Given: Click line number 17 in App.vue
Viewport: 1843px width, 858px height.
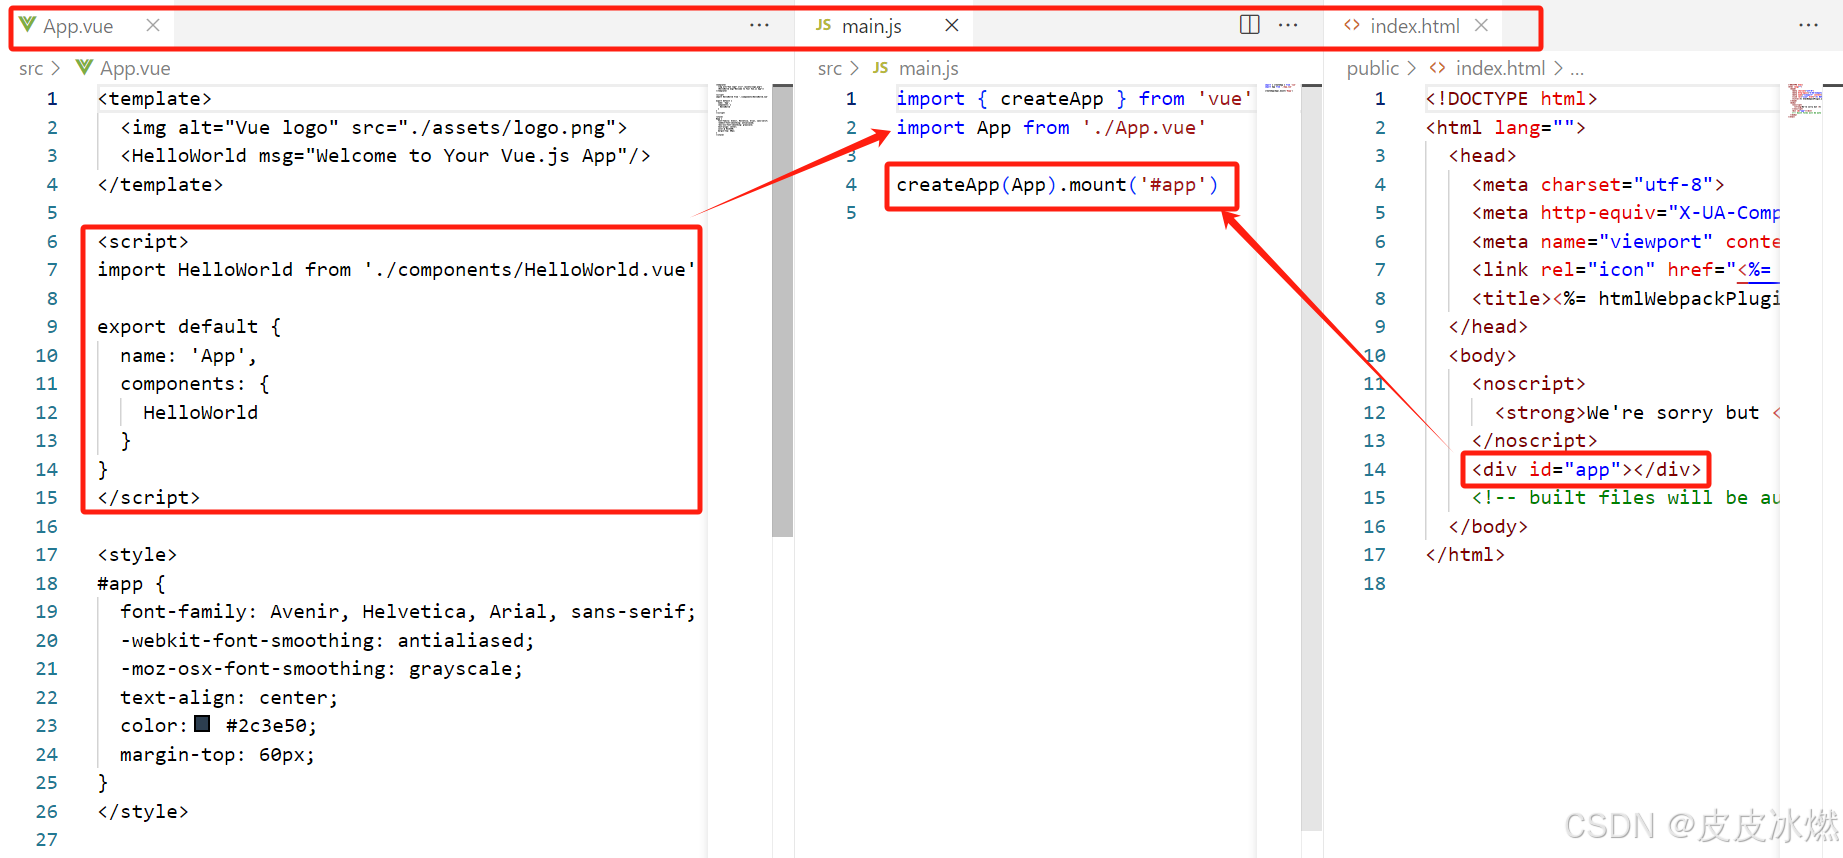Looking at the screenshot, I should coord(47,554).
